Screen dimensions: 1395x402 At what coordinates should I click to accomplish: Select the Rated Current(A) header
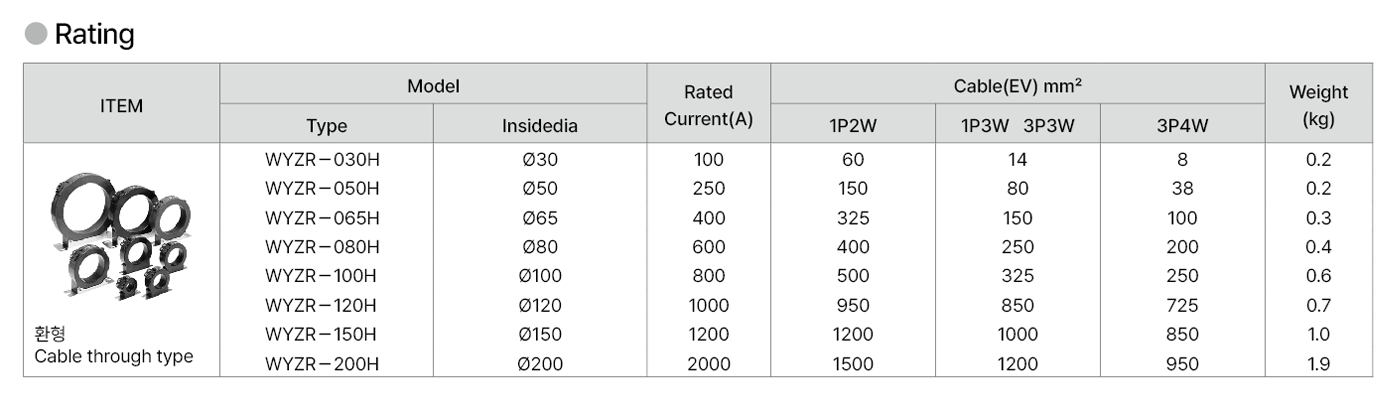coord(709,105)
